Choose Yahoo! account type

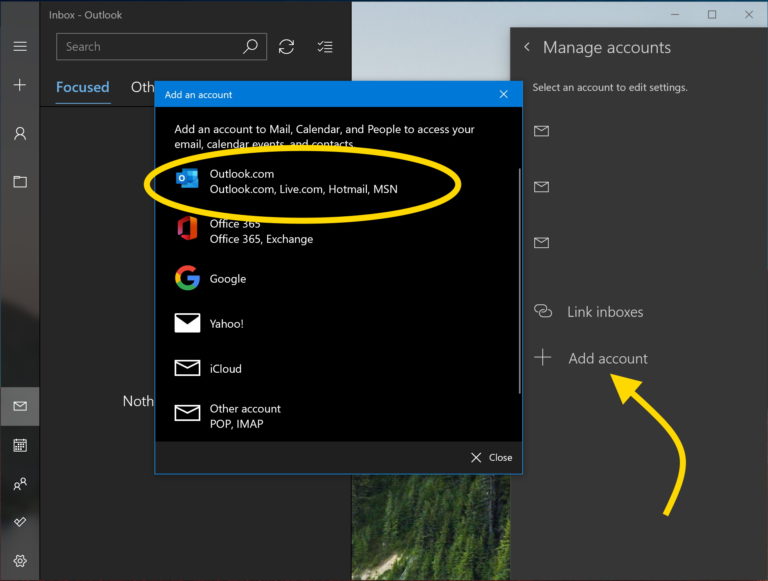point(336,323)
